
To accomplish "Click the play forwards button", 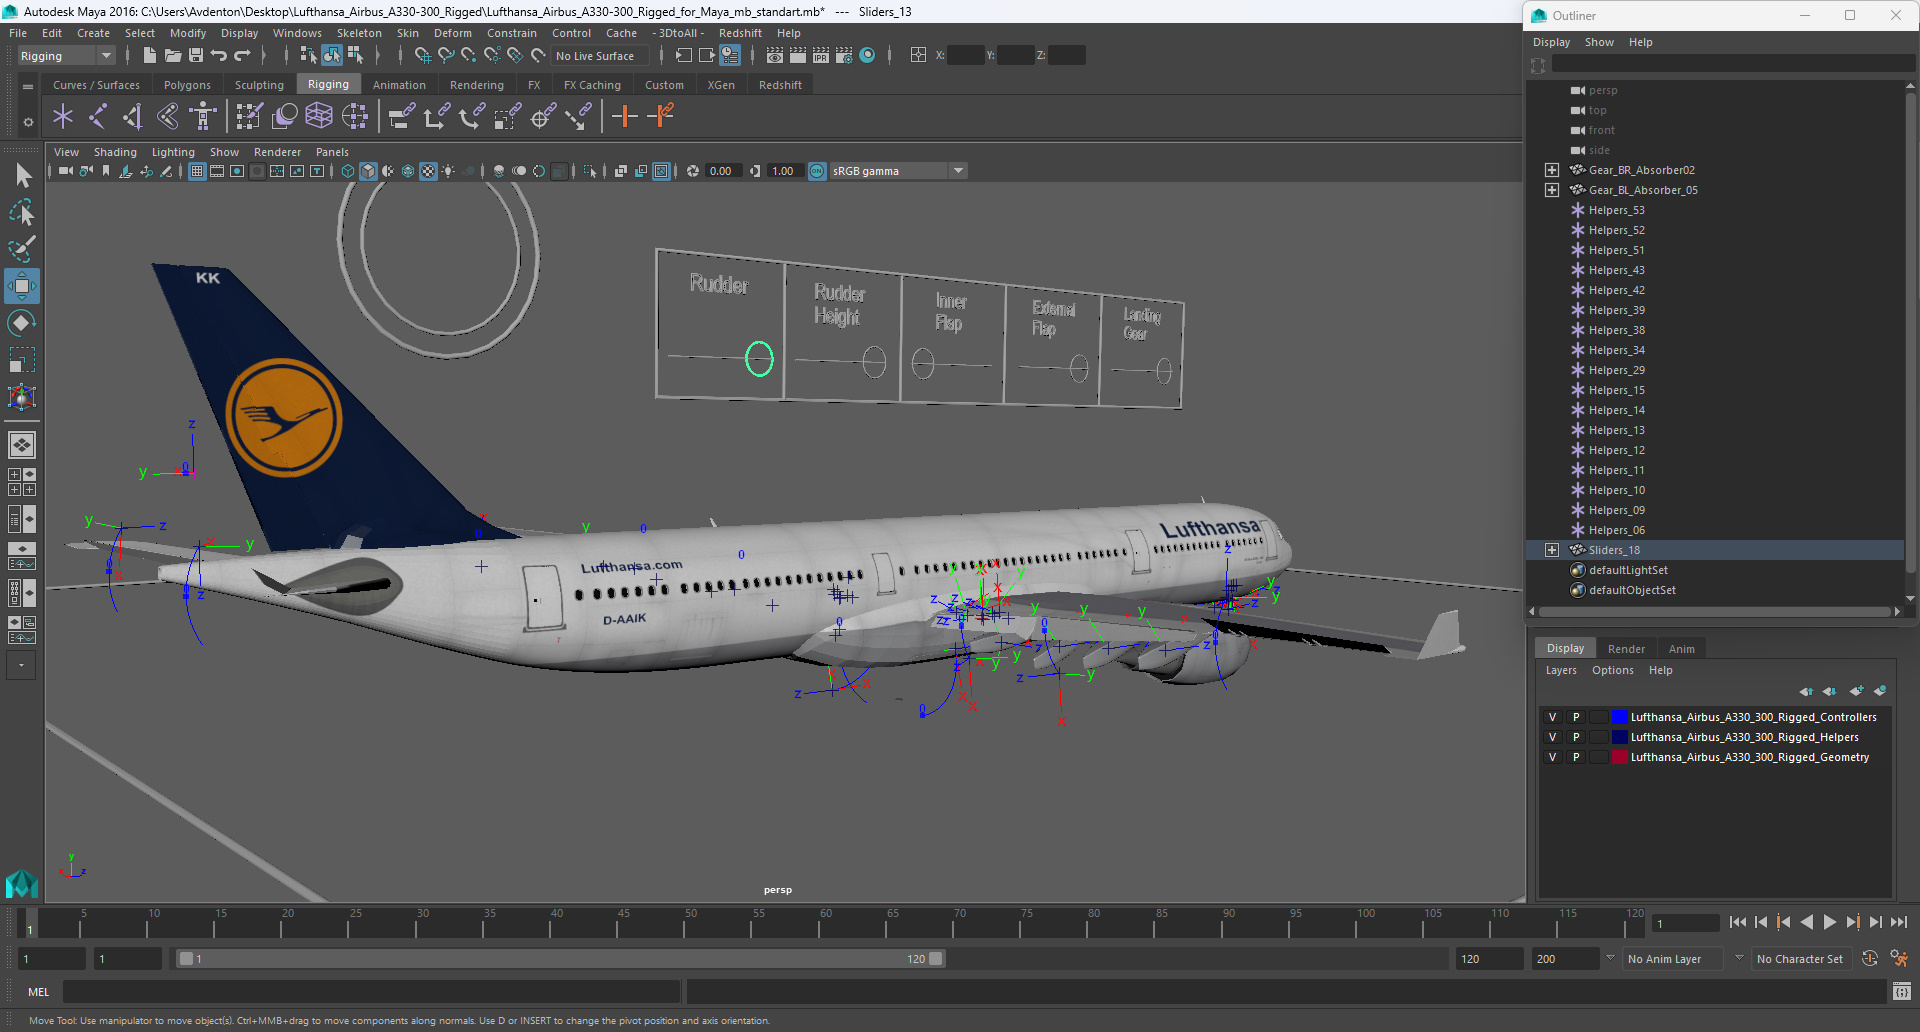I will click(x=1829, y=922).
